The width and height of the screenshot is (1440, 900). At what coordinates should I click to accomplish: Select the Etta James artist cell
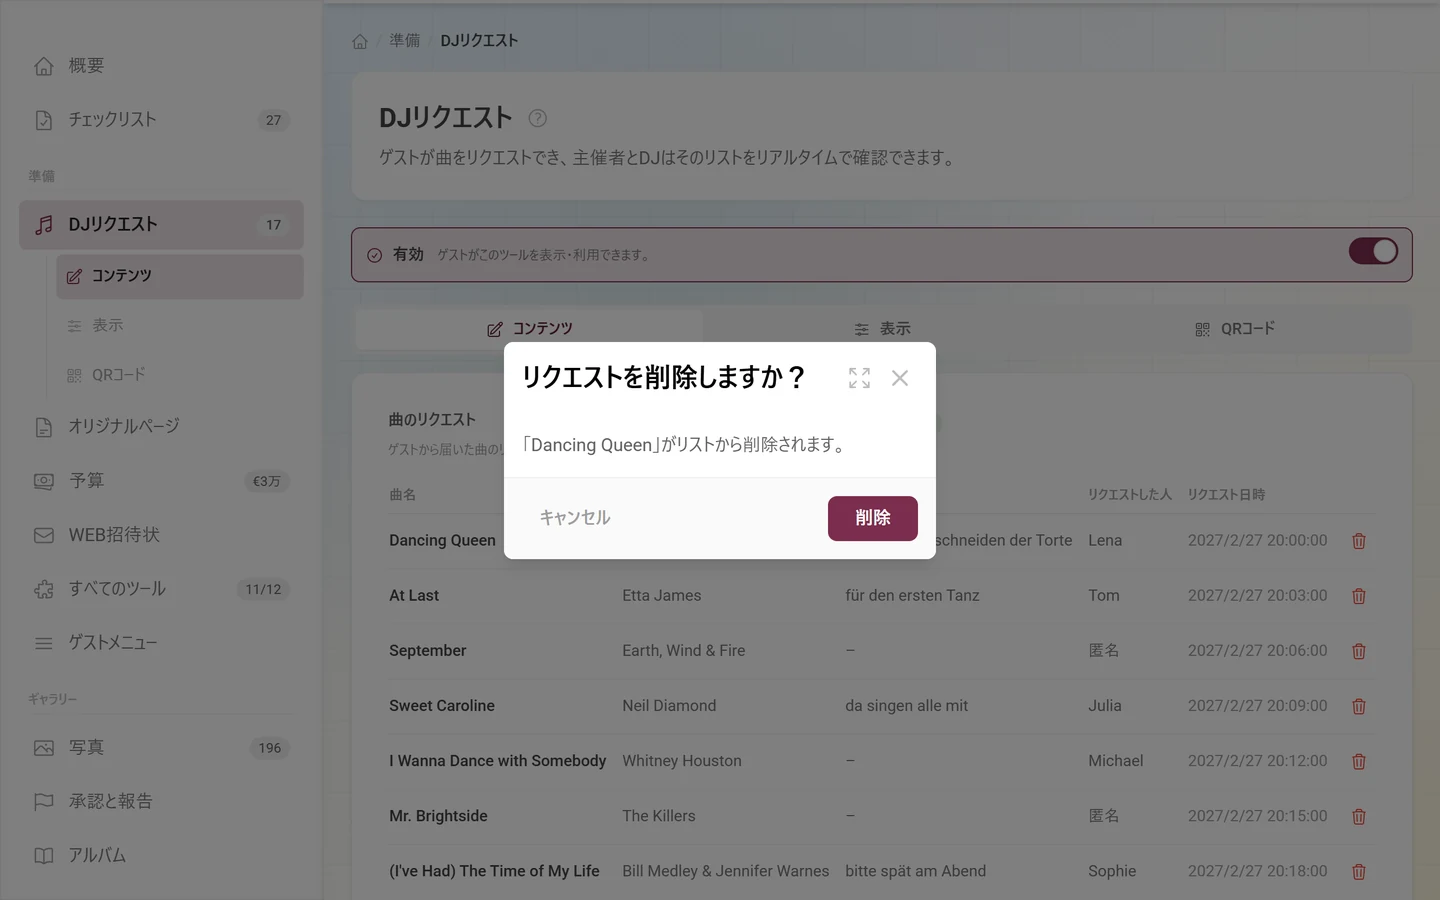click(x=662, y=596)
